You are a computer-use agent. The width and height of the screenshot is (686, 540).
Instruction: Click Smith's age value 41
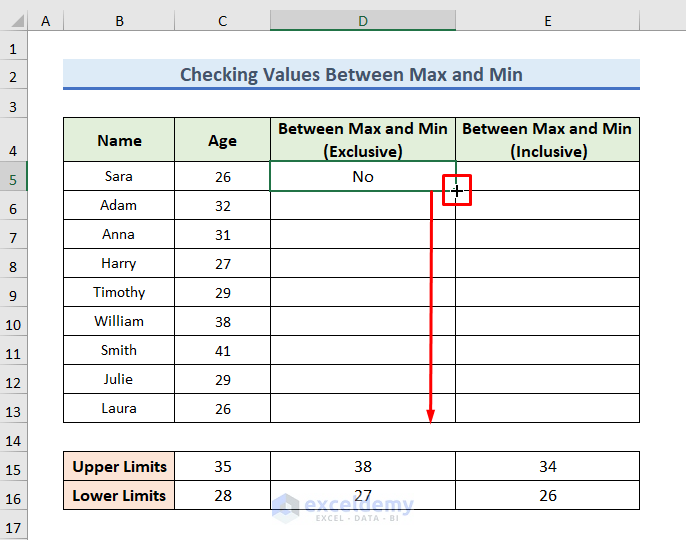coord(222,350)
